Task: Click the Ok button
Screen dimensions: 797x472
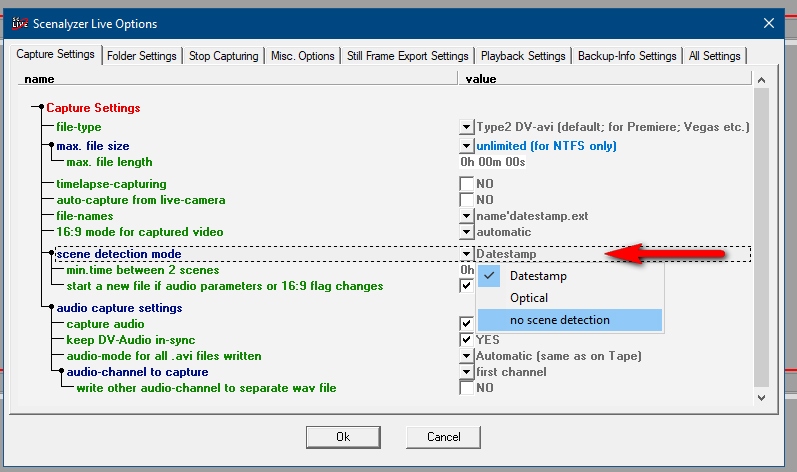Action: 343,437
